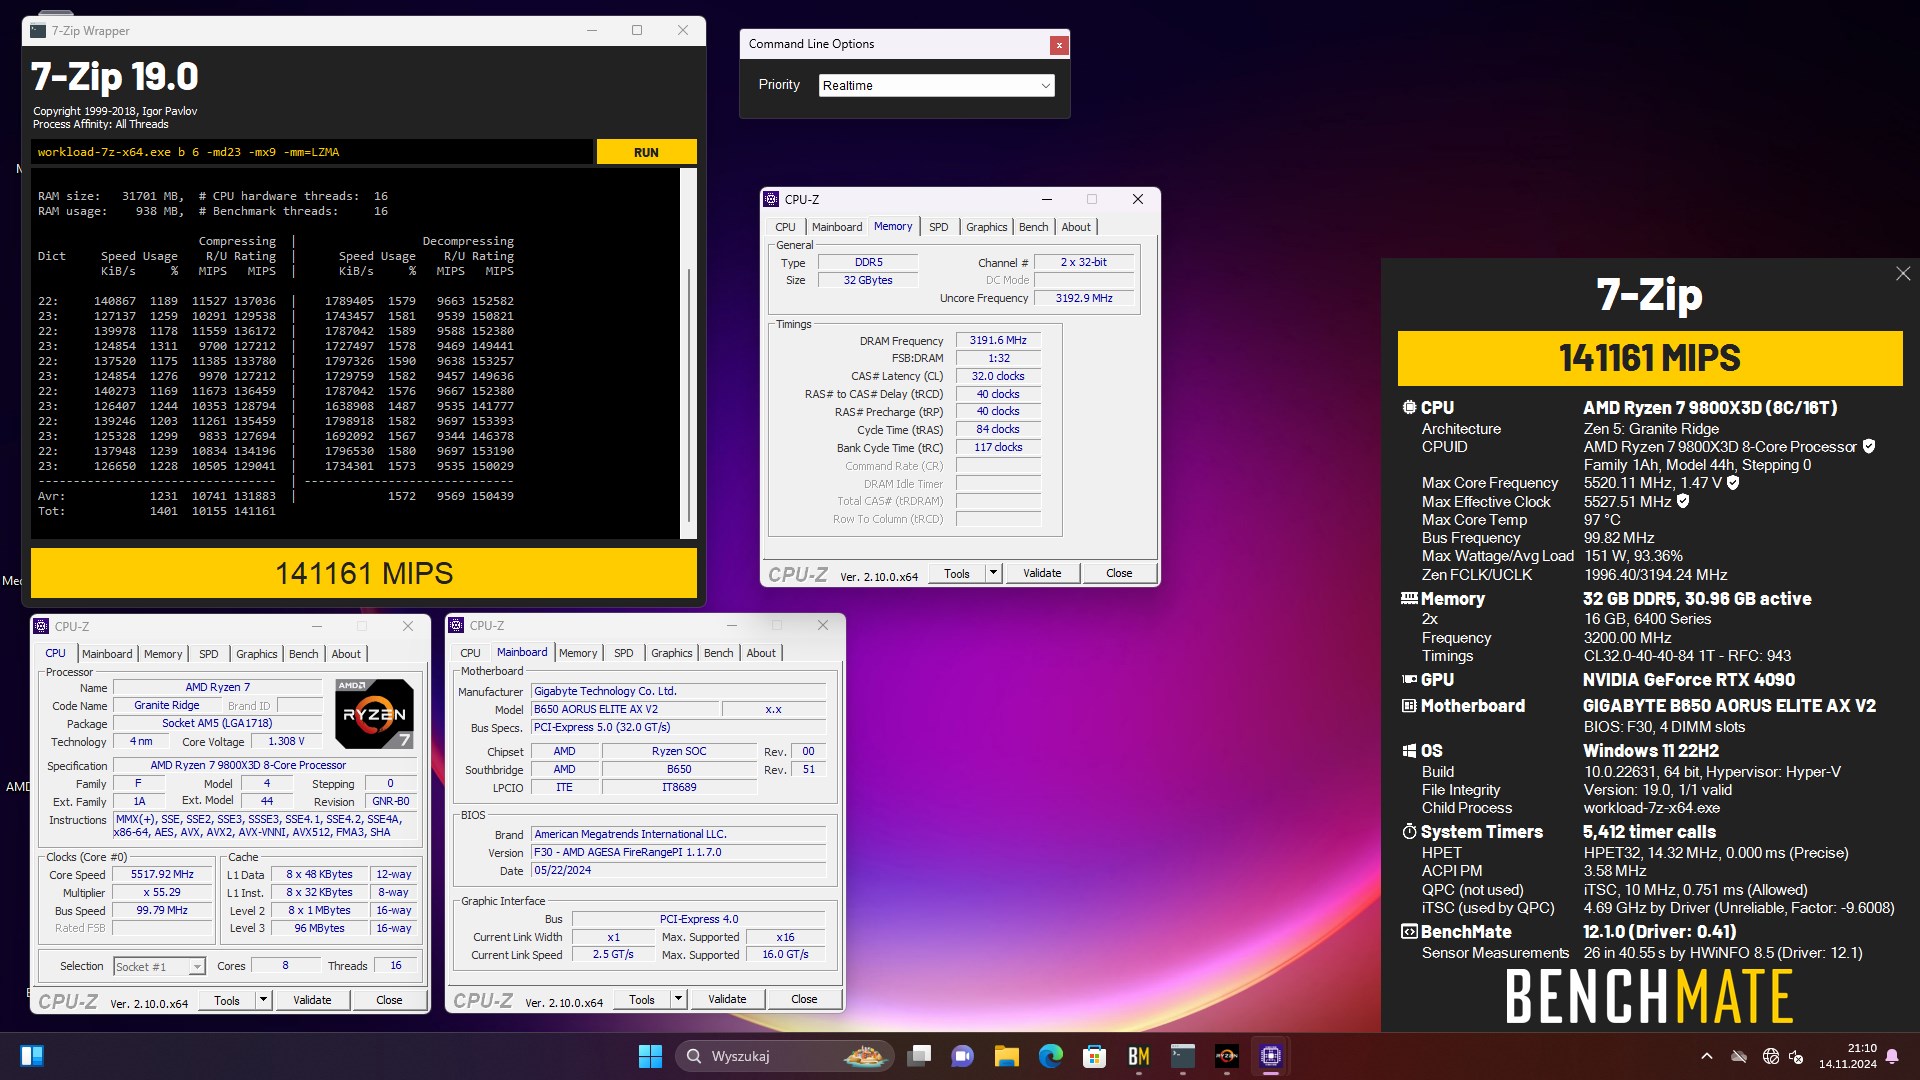
Task: Select the CPU tab in the CPU-Z Memory window
Action: tap(785, 227)
